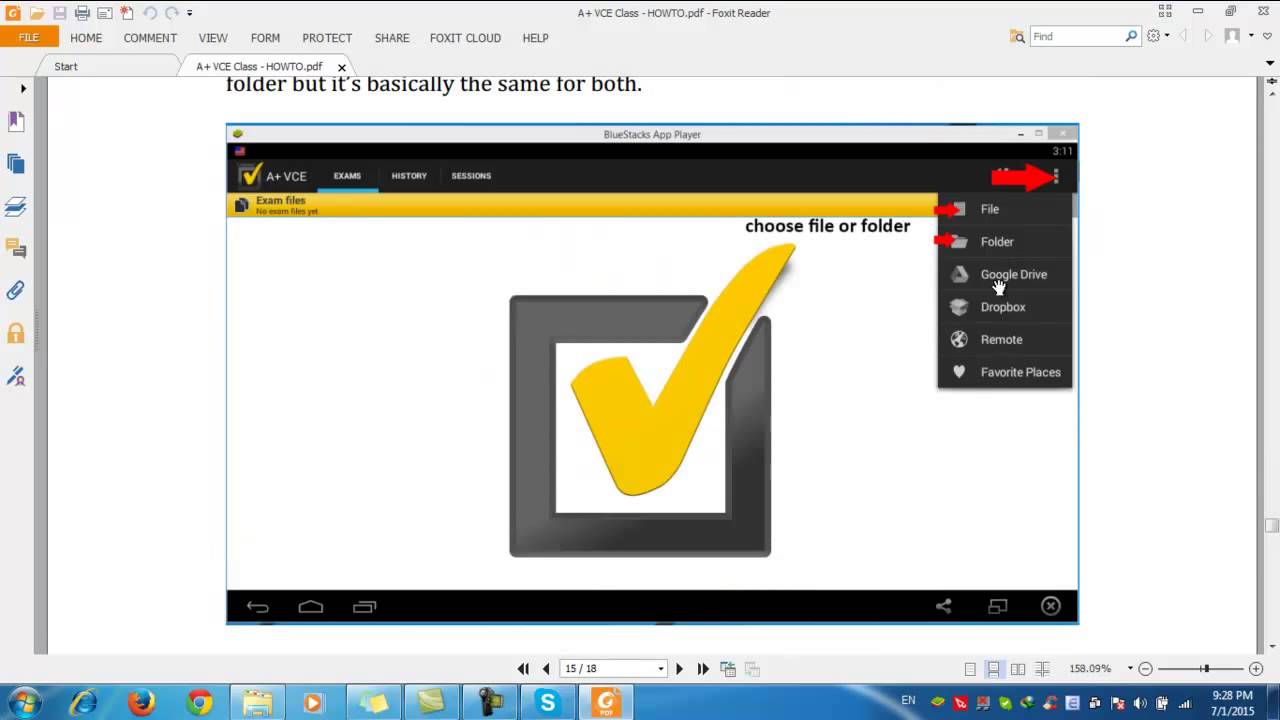Click the create new PDF icon

127,13
